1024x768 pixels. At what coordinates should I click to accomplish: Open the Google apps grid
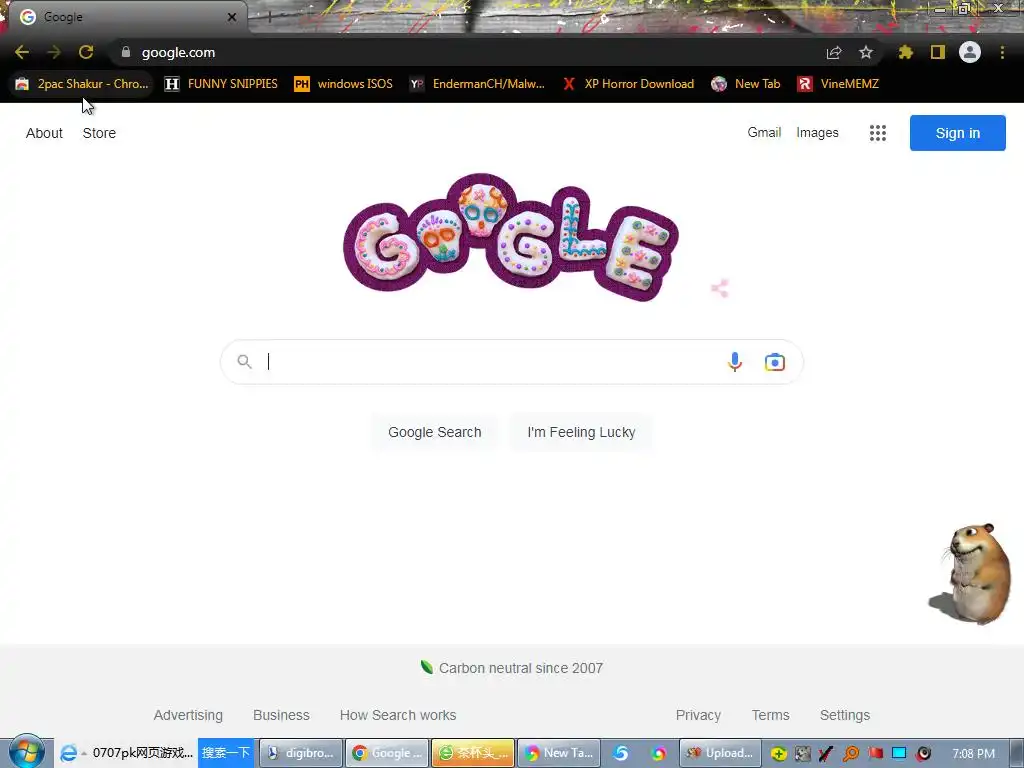[878, 133]
